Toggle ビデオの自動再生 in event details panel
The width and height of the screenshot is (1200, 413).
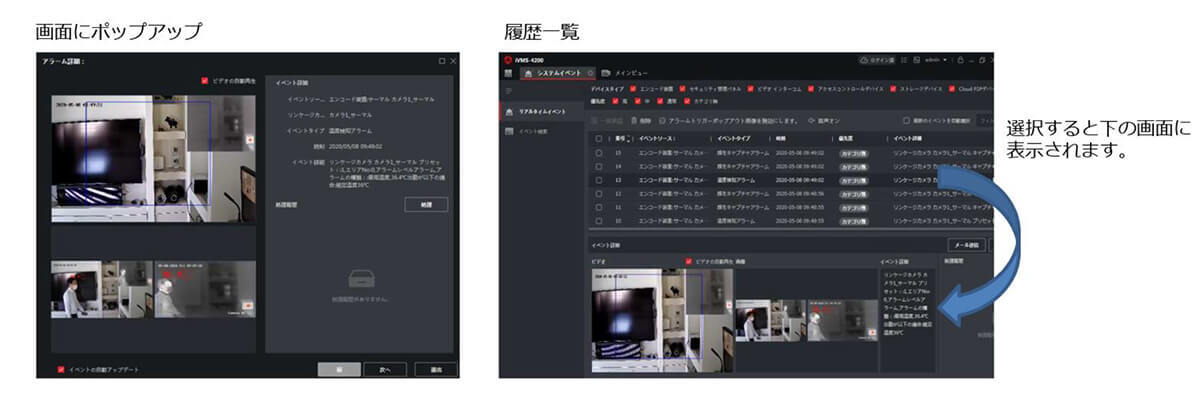688,262
